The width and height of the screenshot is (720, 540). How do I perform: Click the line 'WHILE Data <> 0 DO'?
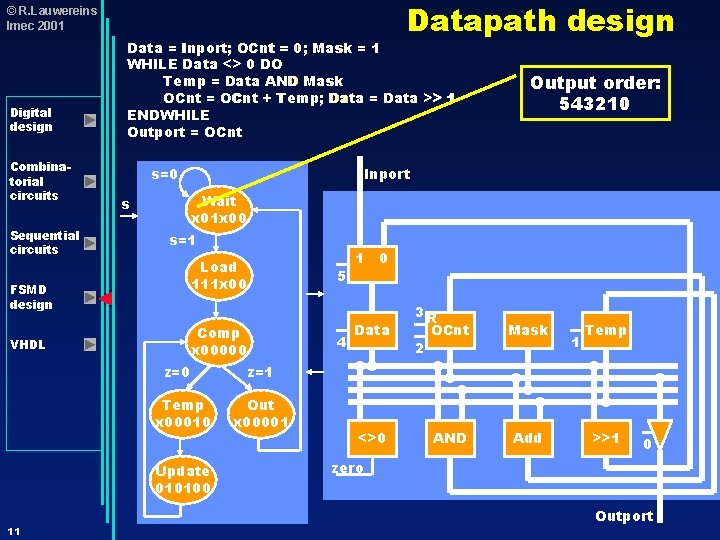pos(205,64)
